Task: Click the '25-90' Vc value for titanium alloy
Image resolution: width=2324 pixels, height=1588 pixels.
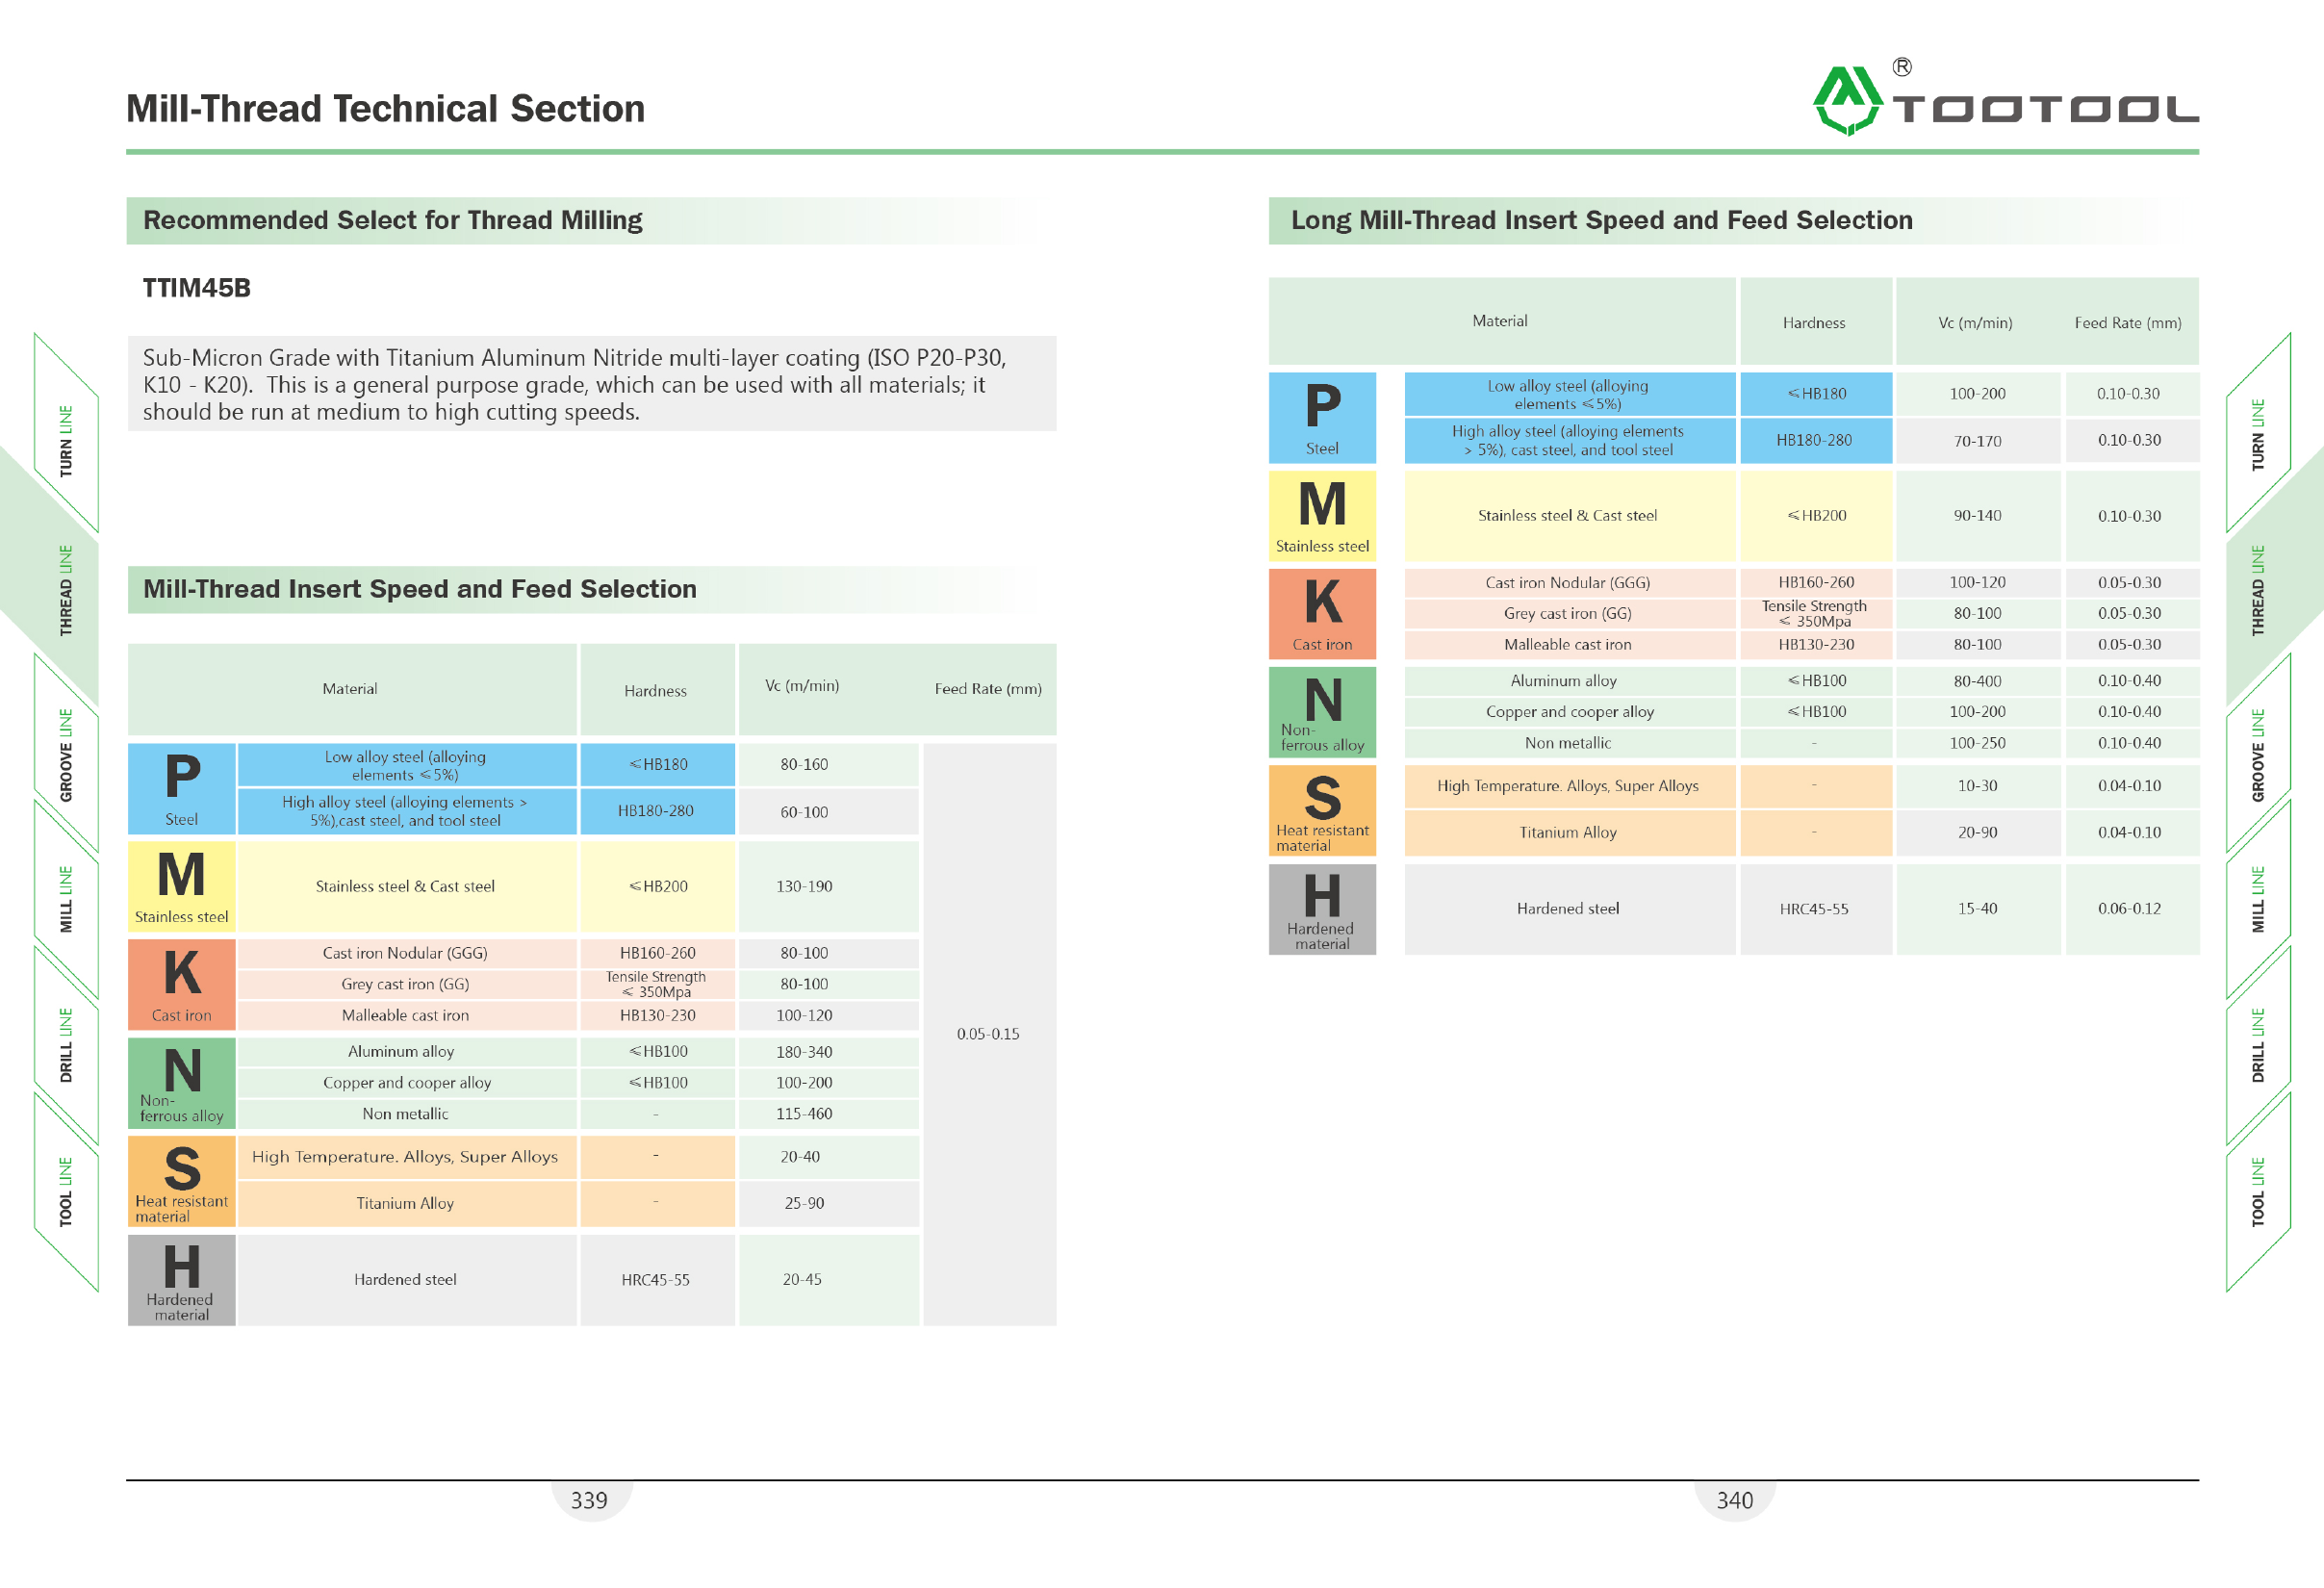Action: coord(804,1203)
